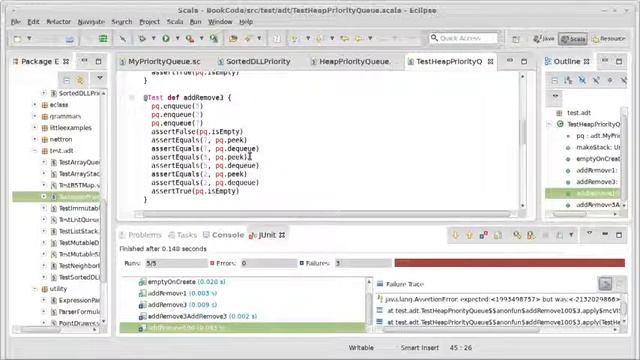The height and width of the screenshot is (360, 640).
Task: Open the Navigate menu
Action: (91, 22)
